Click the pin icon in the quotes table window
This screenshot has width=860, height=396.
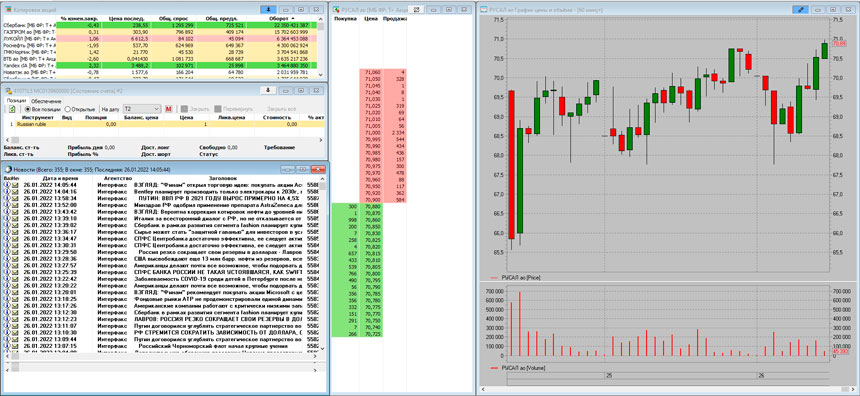point(269,9)
